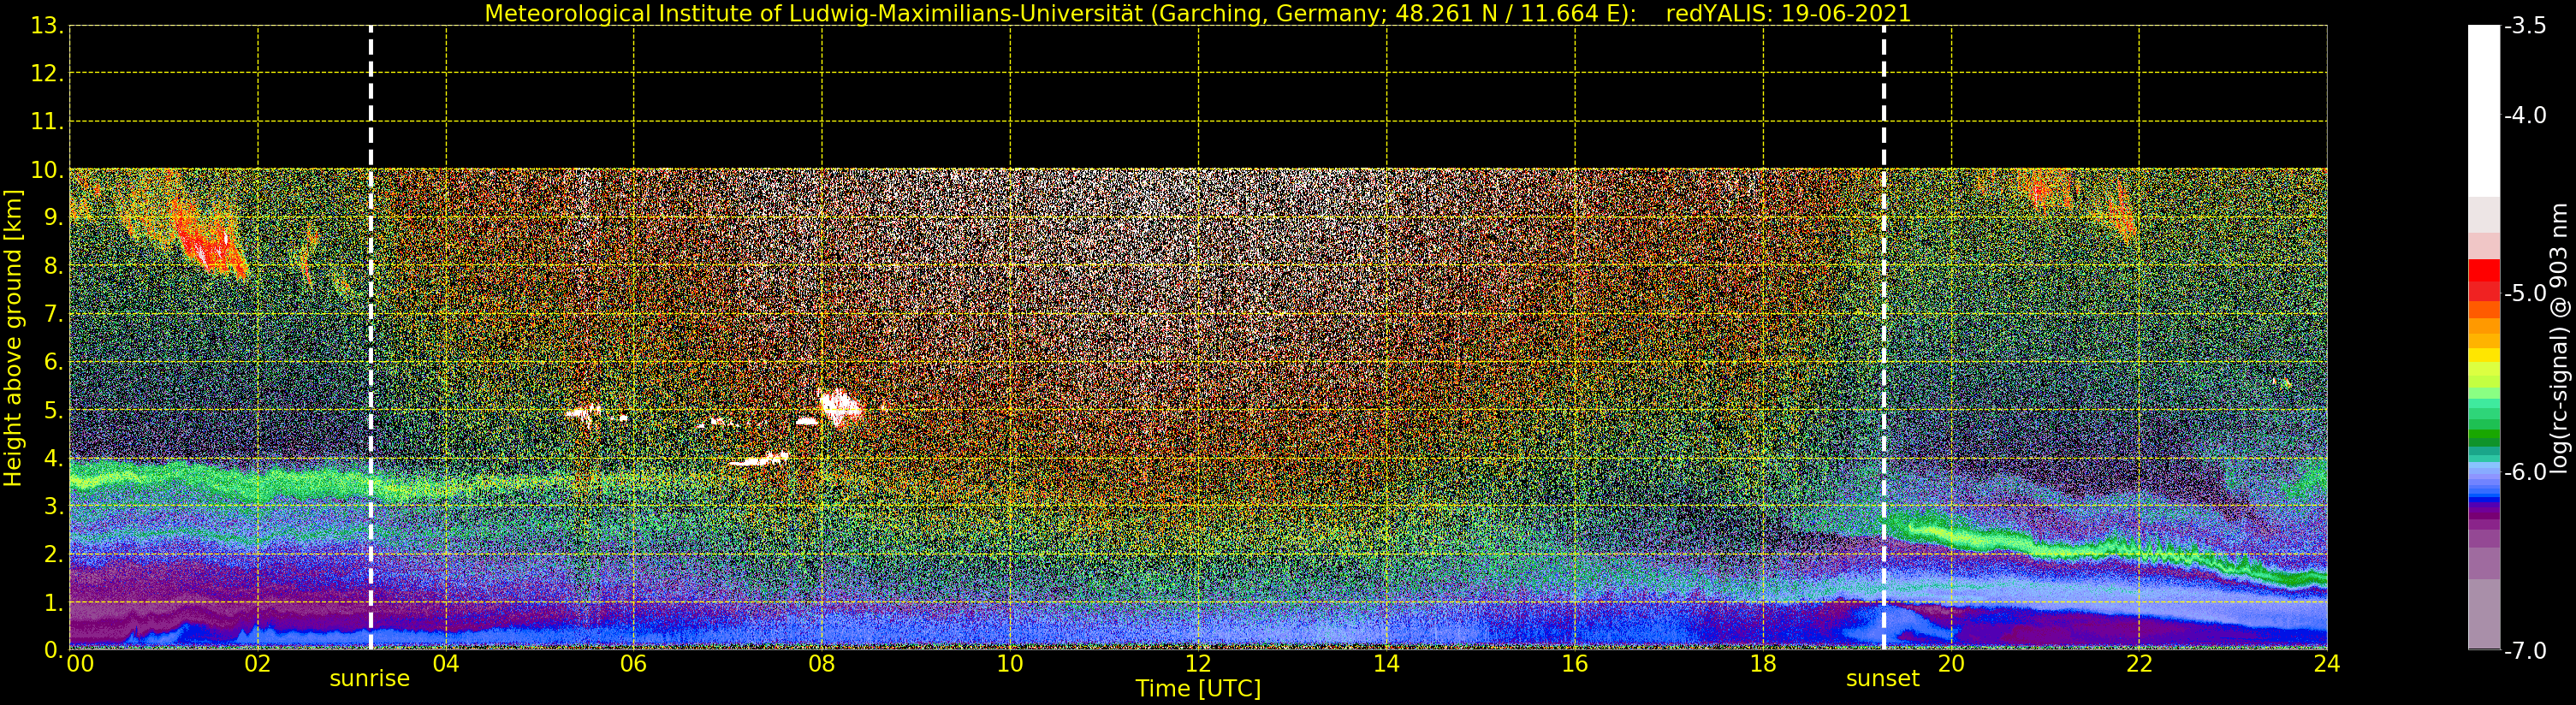Image resolution: width=2576 pixels, height=705 pixels.
Task: Click the white dashed sunrise marker line
Action: pos(371,337)
